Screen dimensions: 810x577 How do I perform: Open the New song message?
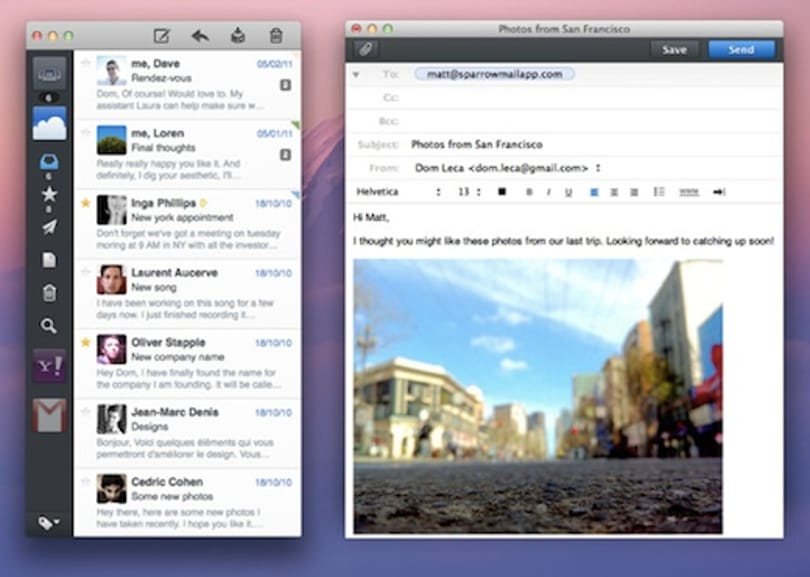tap(188, 294)
